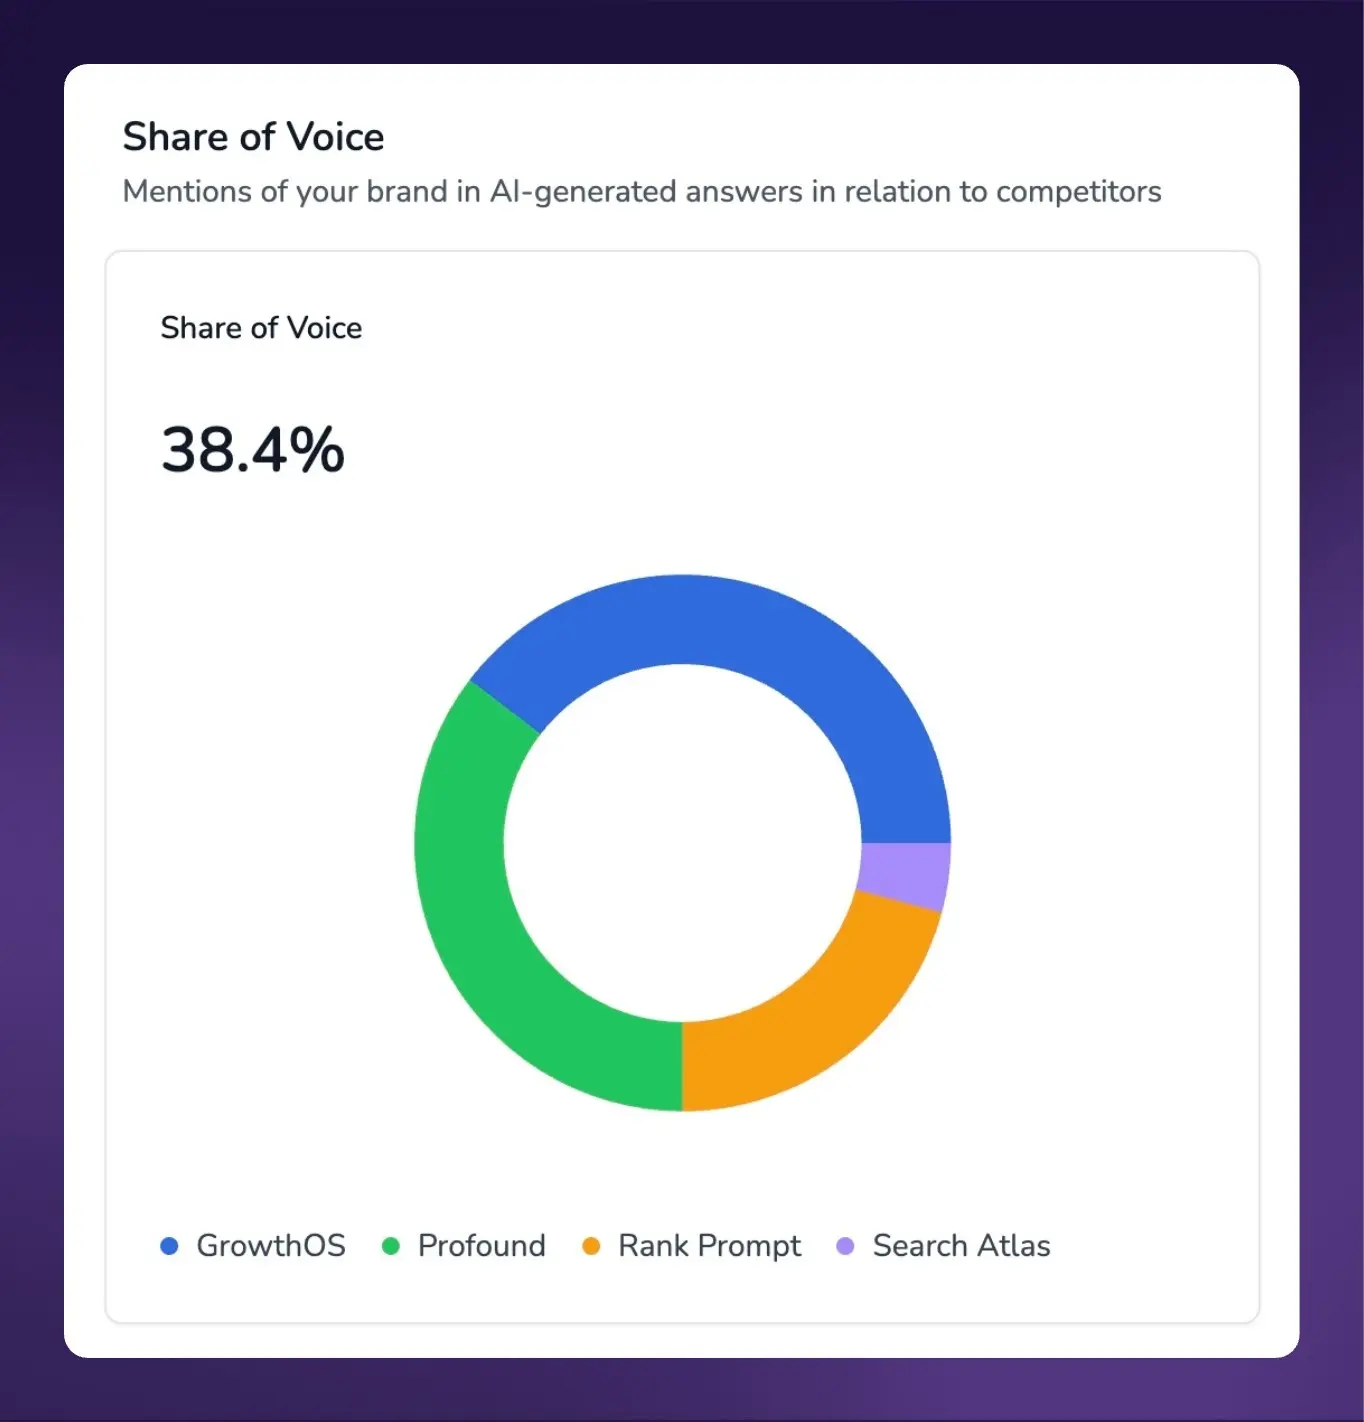Click the dark purple background outside the card
The height and width of the screenshot is (1422, 1364).
[x=30, y=700]
